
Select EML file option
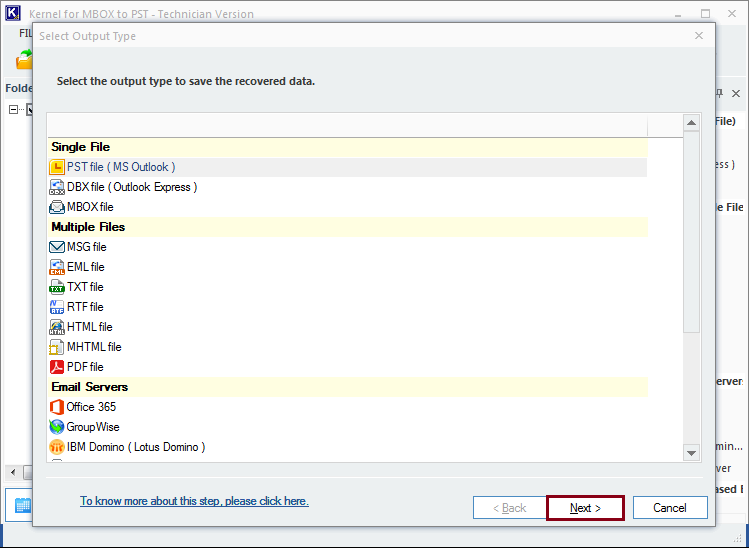[x=348, y=267]
